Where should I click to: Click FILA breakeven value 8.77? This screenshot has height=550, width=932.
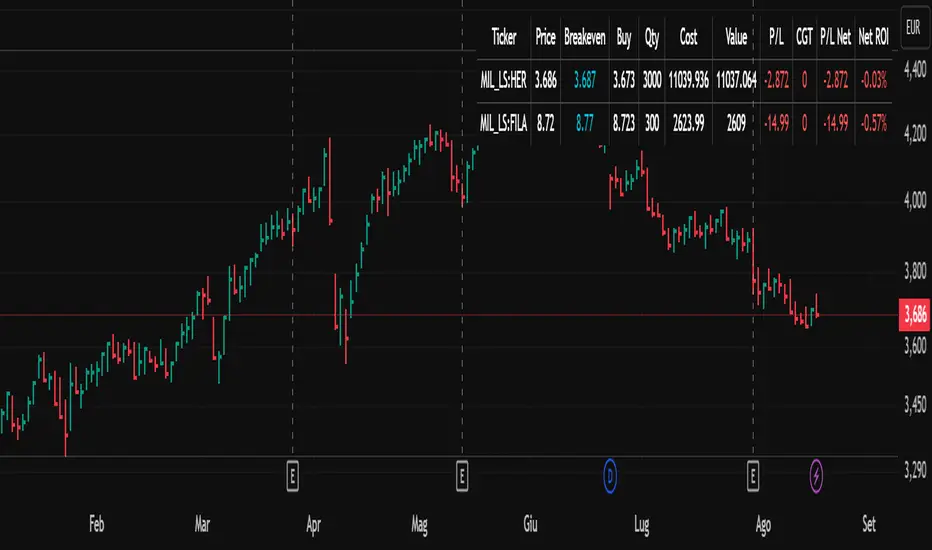tap(585, 123)
